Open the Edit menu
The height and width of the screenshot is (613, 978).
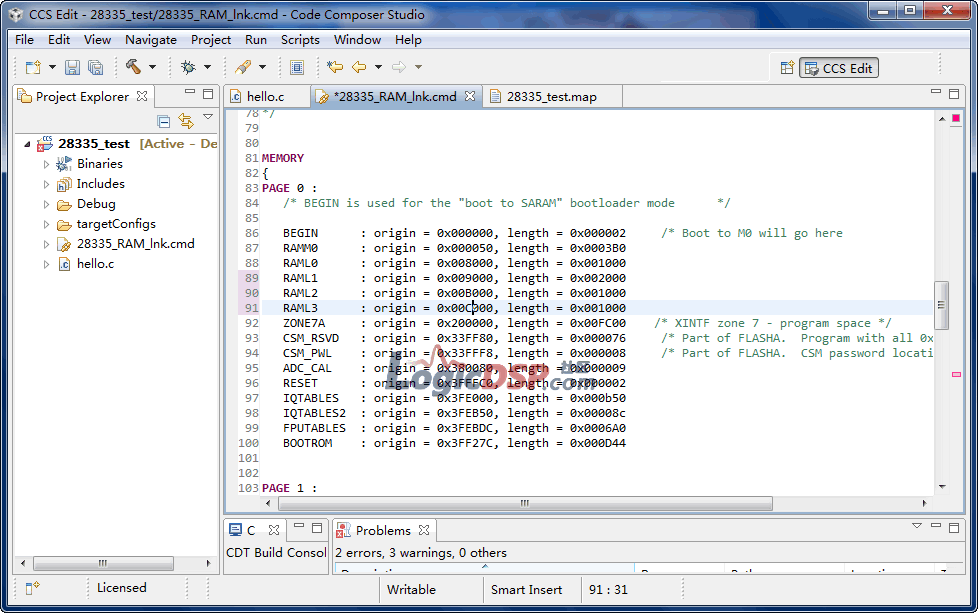(59, 39)
